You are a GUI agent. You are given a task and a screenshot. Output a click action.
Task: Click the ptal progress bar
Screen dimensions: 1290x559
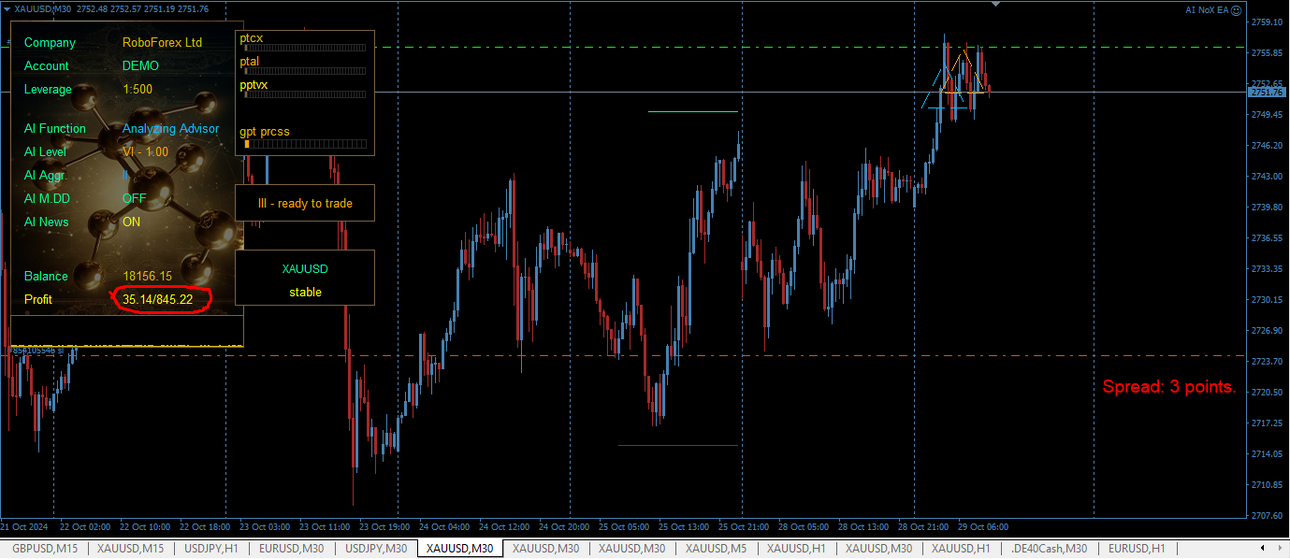point(305,71)
